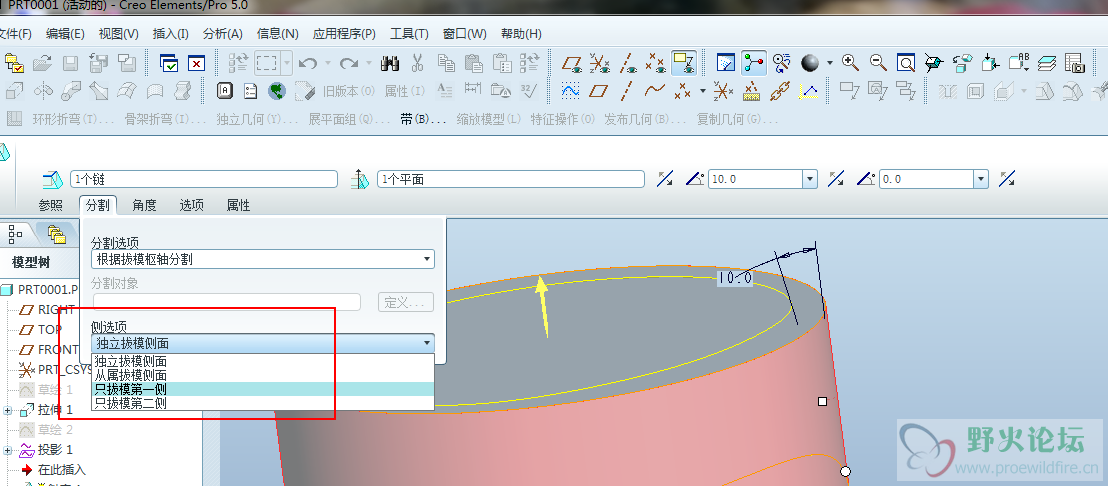Click the datum curve tool icon
1108x486 pixels.
[x=655, y=90]
